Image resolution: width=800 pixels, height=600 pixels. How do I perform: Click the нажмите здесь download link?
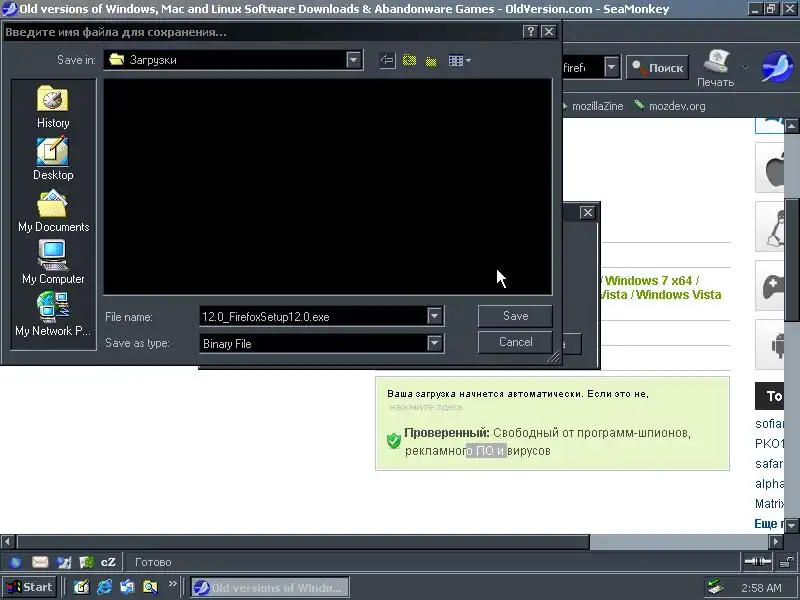click(426, 407)
